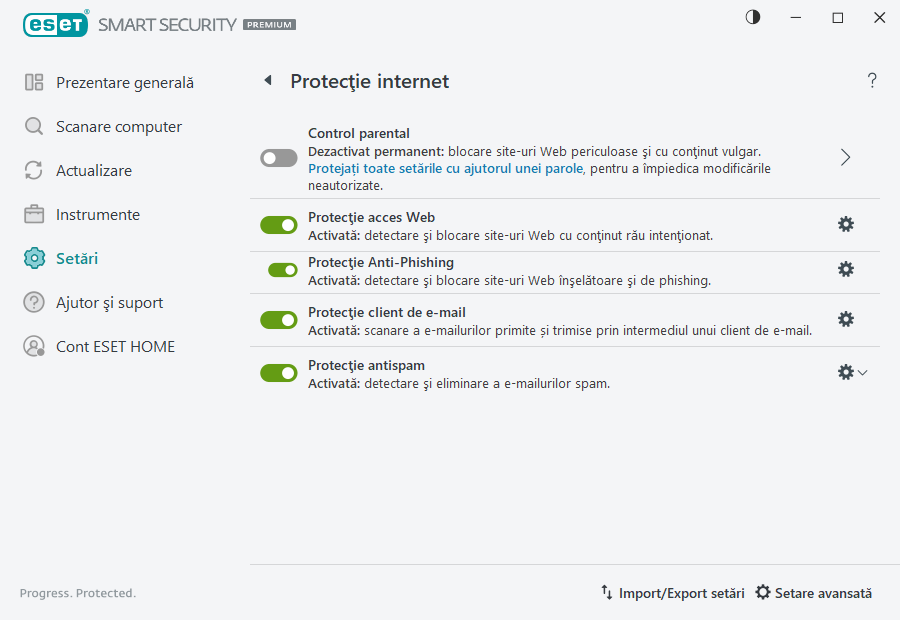Open settings gear for Protecţie client de e-mail

(x=846, y=319)
